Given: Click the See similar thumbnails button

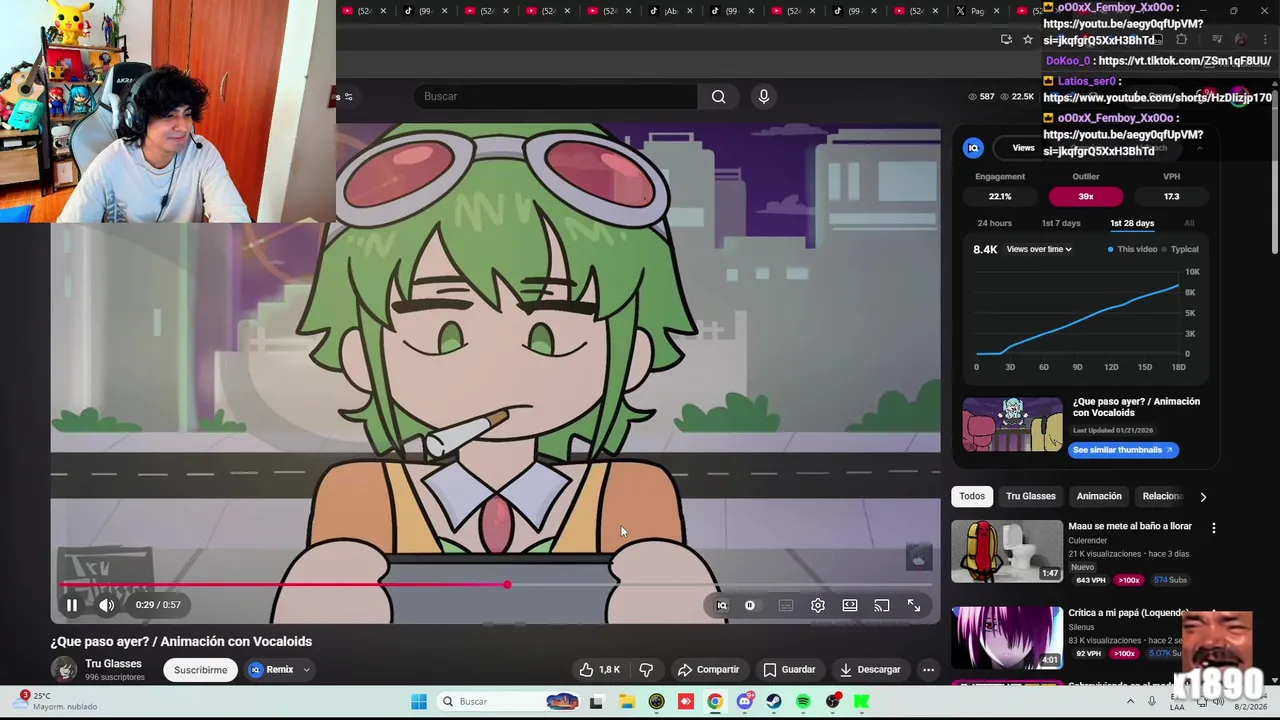Looking at the screenshot, I should click(1122, 450).
